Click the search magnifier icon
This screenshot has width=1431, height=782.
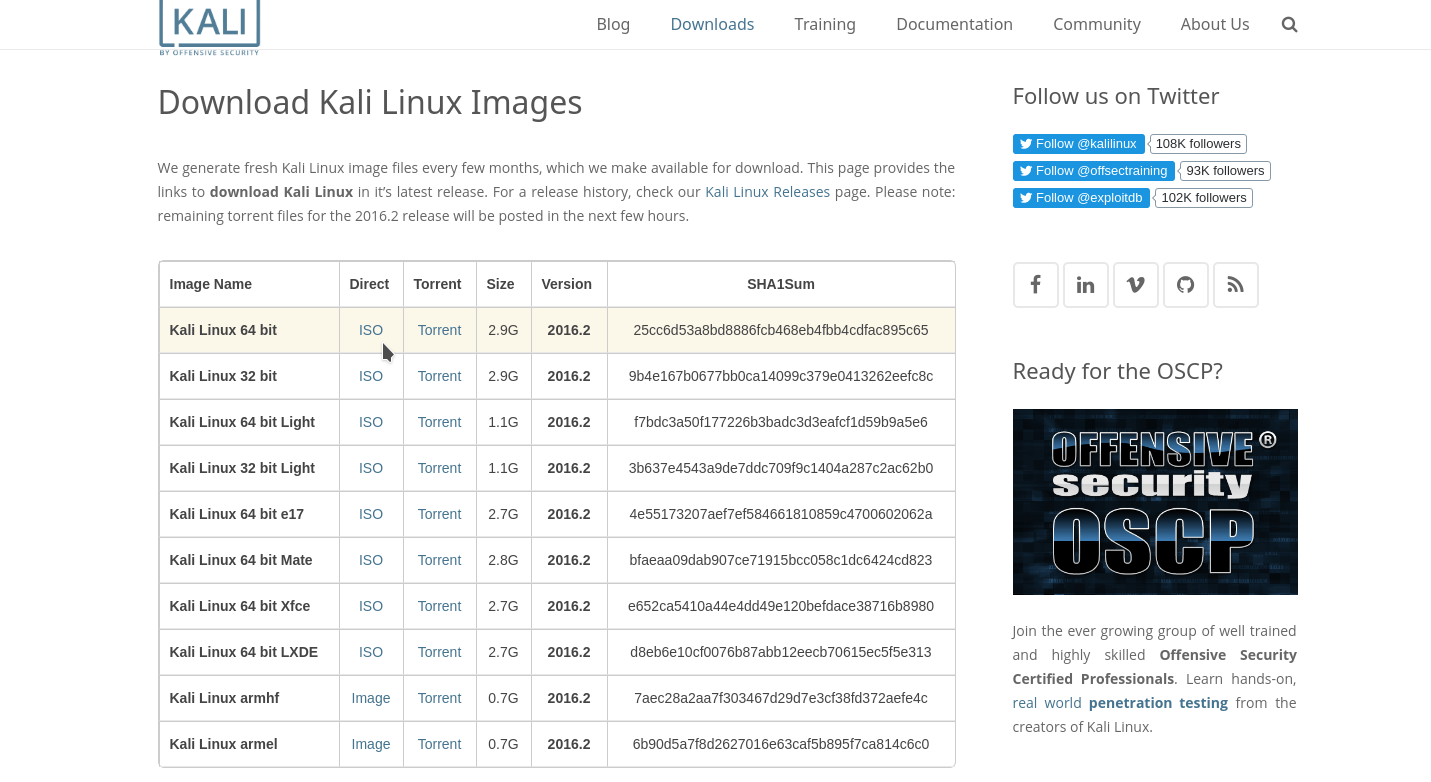pyautogui.click(x=1289, y=25)
